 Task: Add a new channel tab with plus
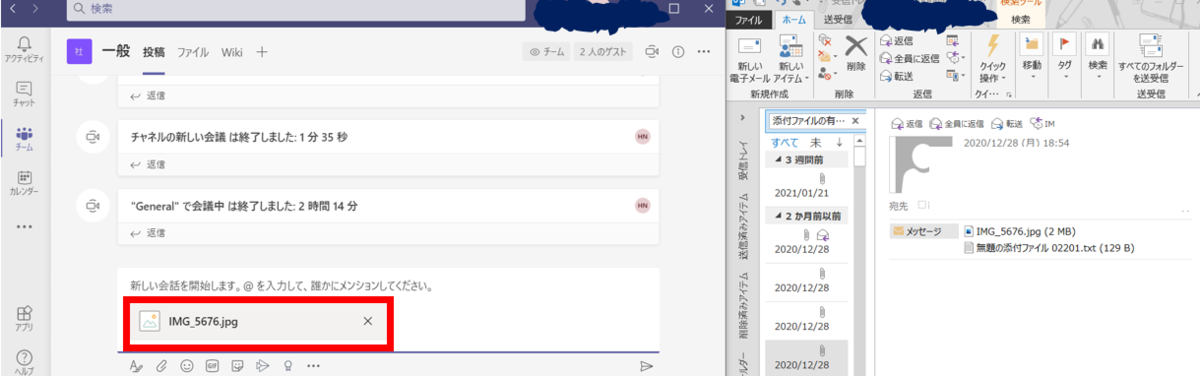click(x=262, y=52)
